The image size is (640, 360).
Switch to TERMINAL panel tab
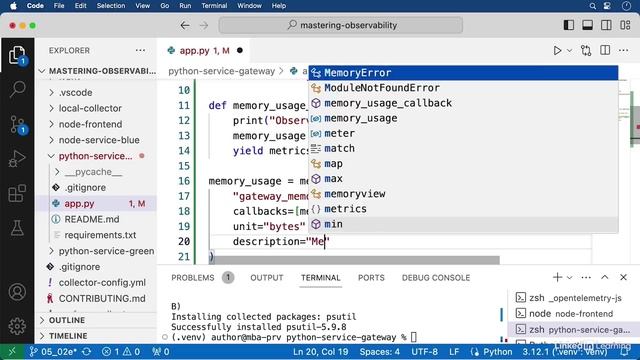click(x=320, y=278)
